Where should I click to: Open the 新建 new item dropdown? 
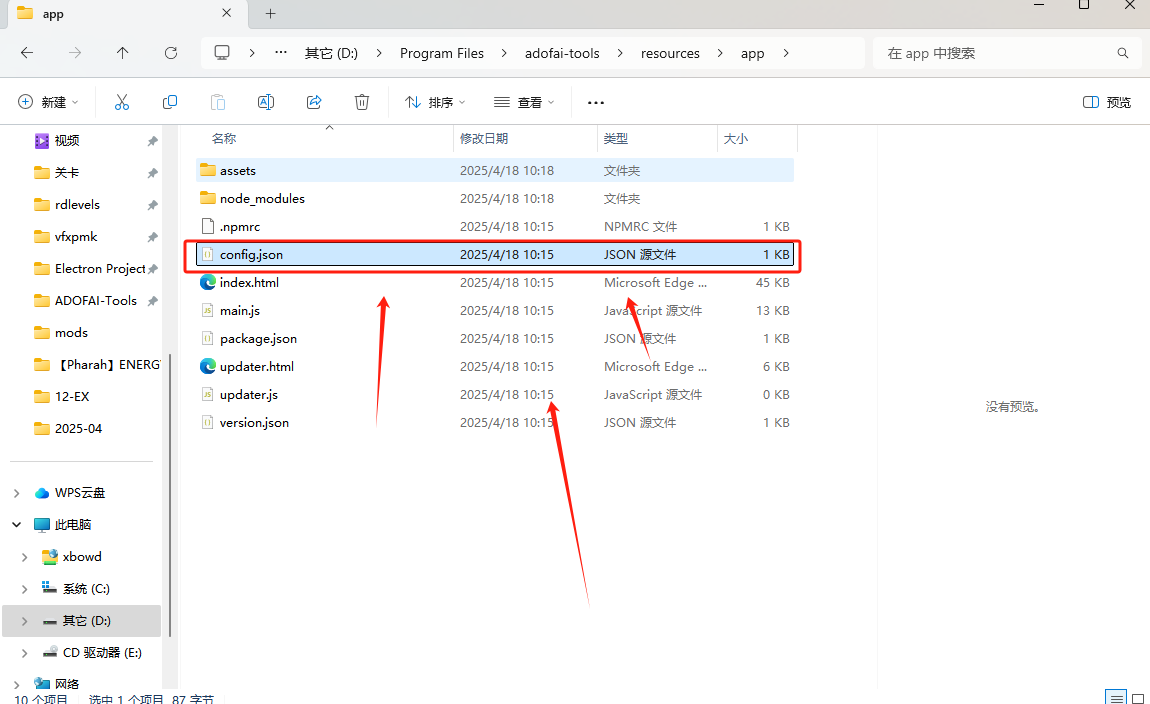(48, 102)
